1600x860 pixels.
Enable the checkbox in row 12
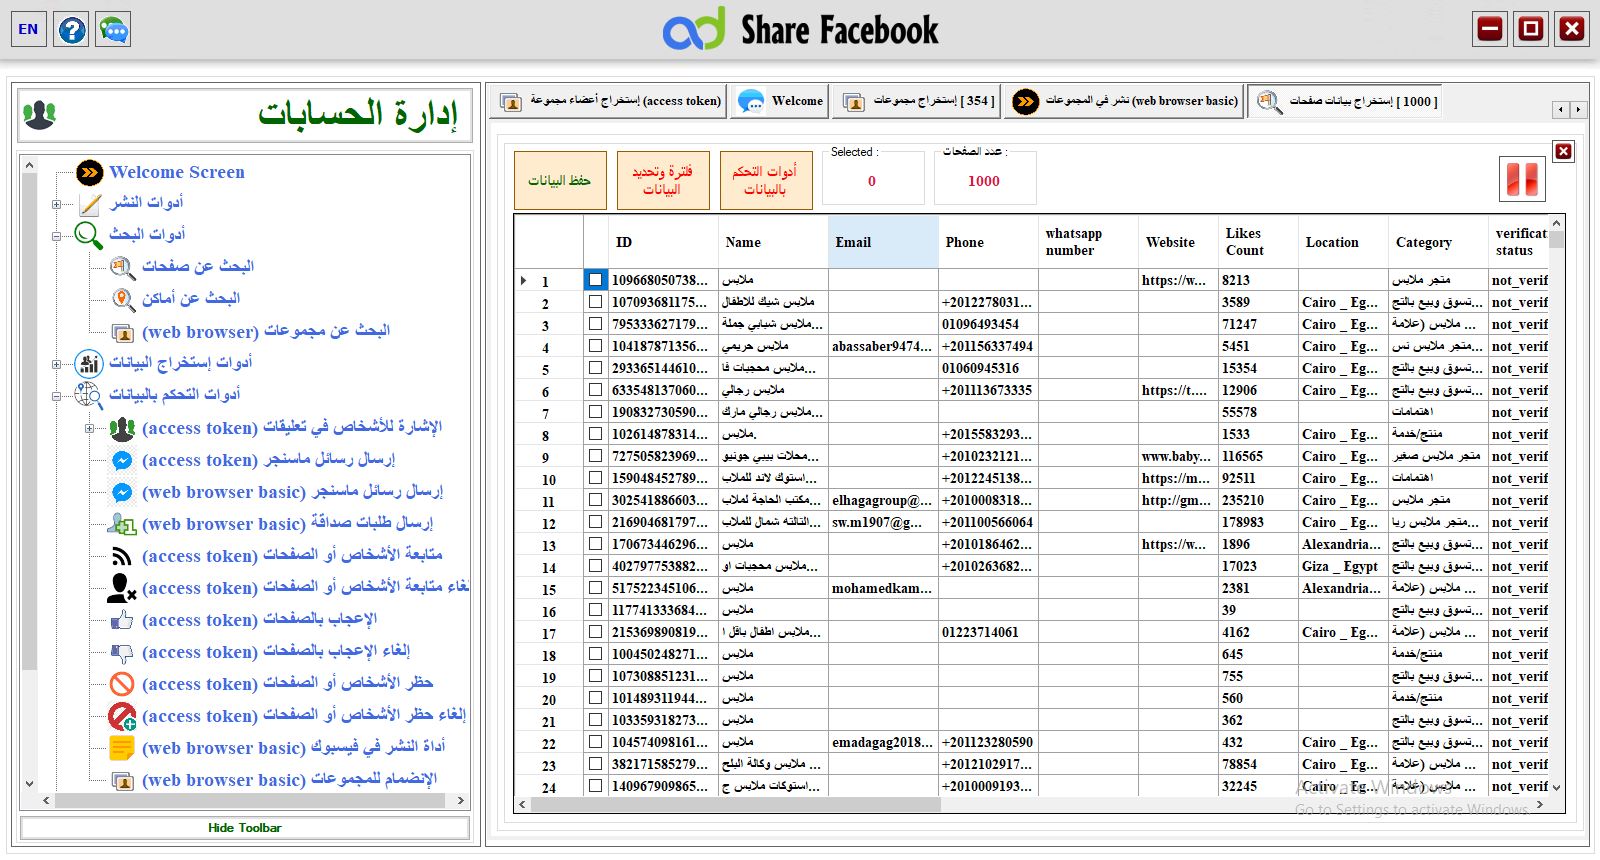(595, 522)
